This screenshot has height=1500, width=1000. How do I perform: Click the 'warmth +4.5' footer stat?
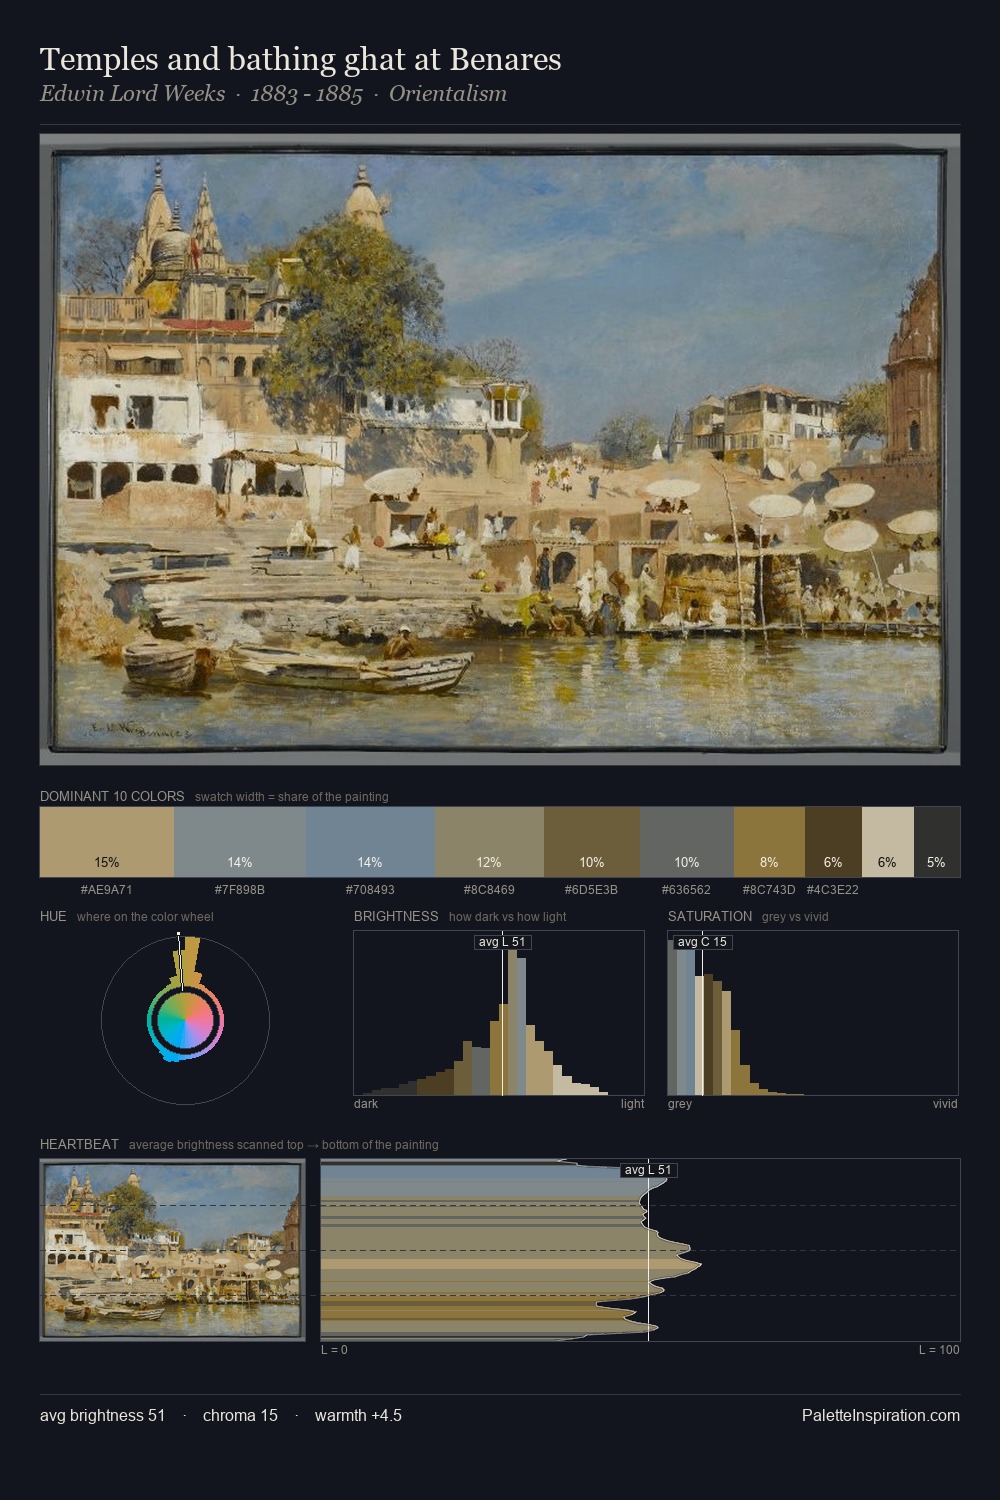358,1415
